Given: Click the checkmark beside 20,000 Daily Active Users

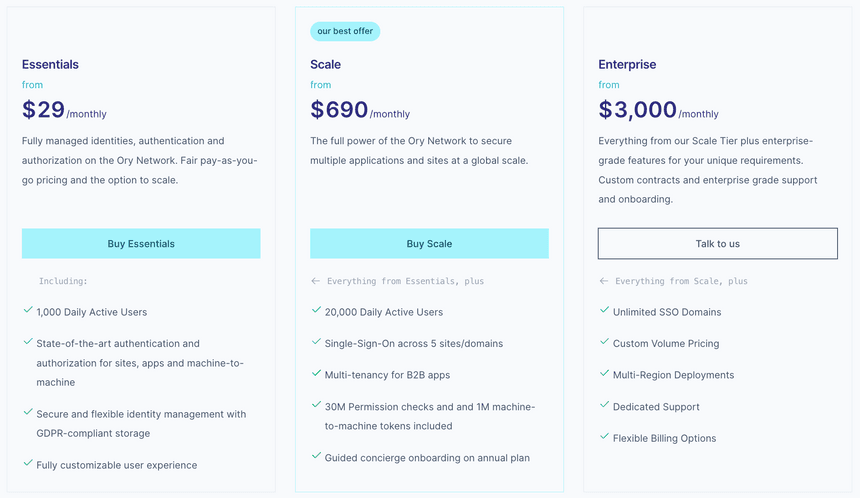Looking at the screenshot, I should [316, 311].
